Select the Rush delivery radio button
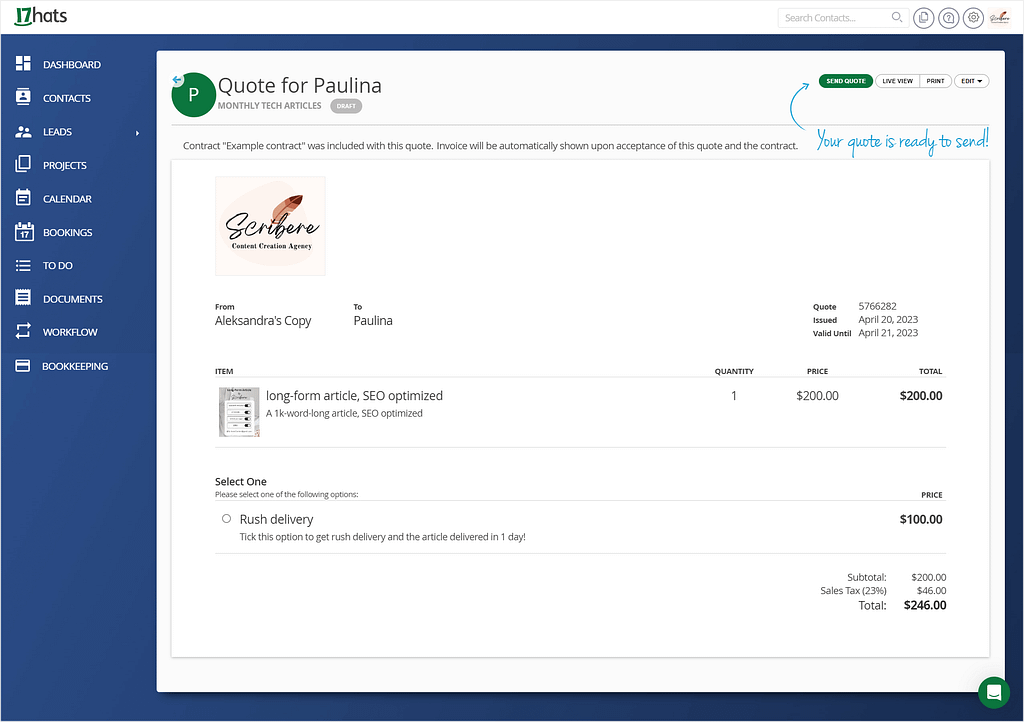 pyautogui.click(x=226, y=518)
